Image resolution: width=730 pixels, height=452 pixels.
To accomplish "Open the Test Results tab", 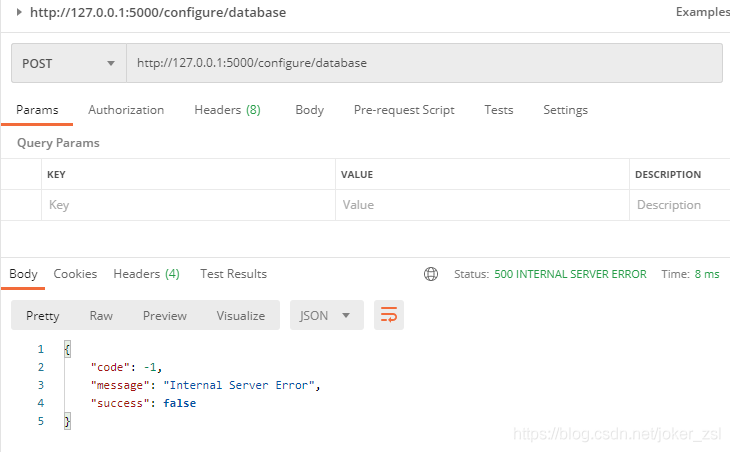I will tap(233, 274).
